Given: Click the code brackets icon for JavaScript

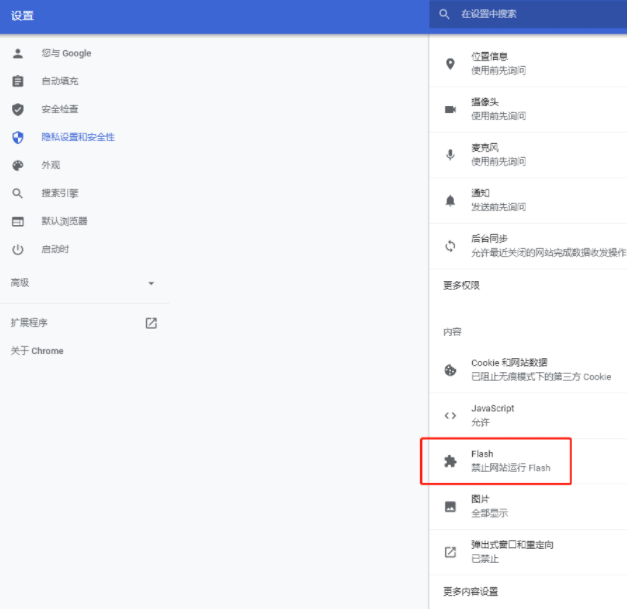Looking at the screenshot, I should point(450,415).
